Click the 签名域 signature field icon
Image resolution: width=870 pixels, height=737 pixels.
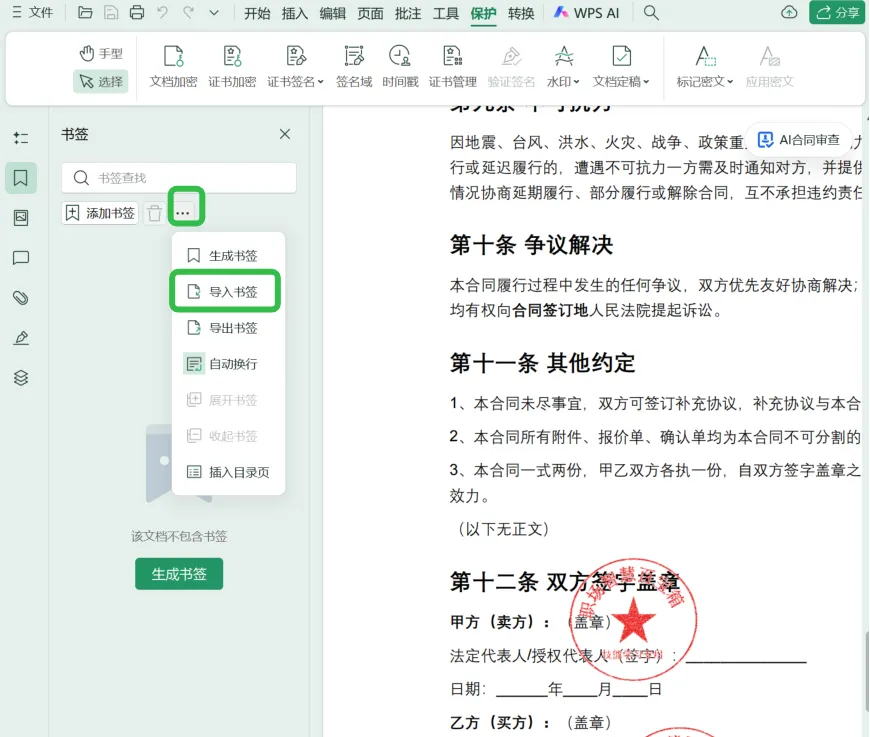tap(354, 67)
